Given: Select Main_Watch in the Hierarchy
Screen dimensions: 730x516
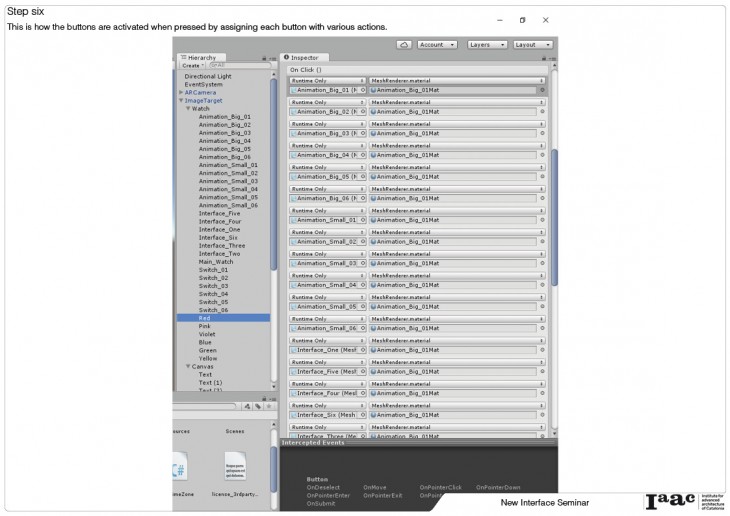Looking at the screenshot, I should 215,262.
